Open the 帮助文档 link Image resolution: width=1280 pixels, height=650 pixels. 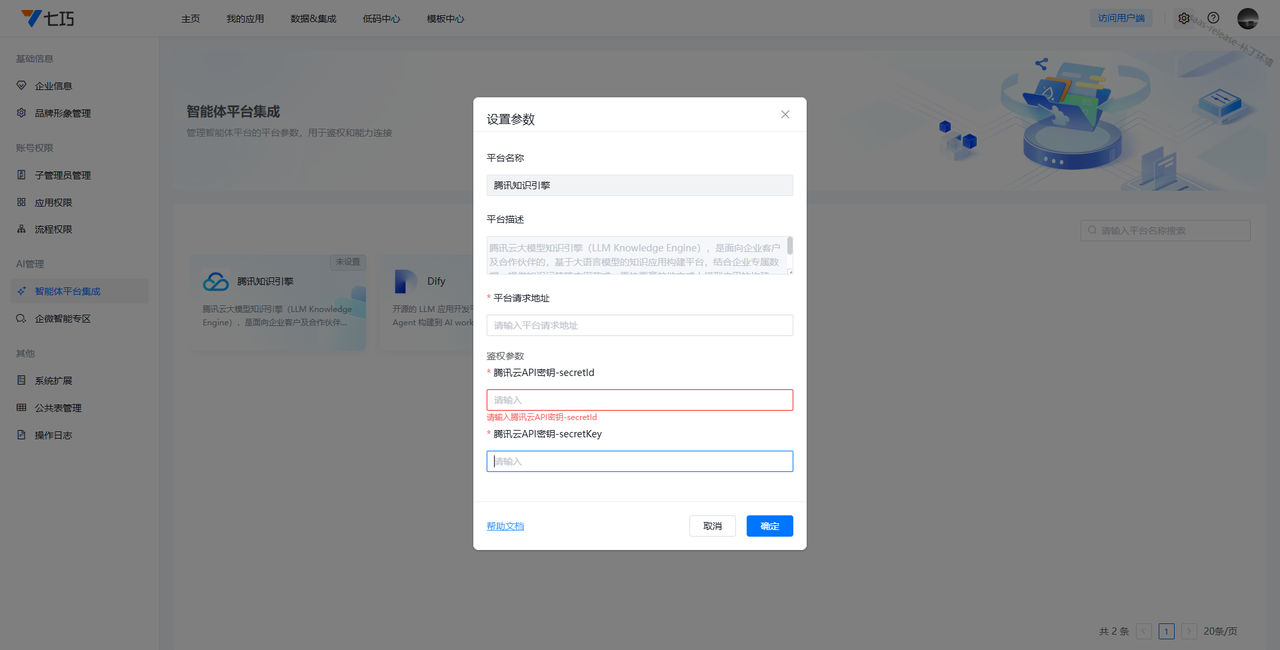[505, 526]
